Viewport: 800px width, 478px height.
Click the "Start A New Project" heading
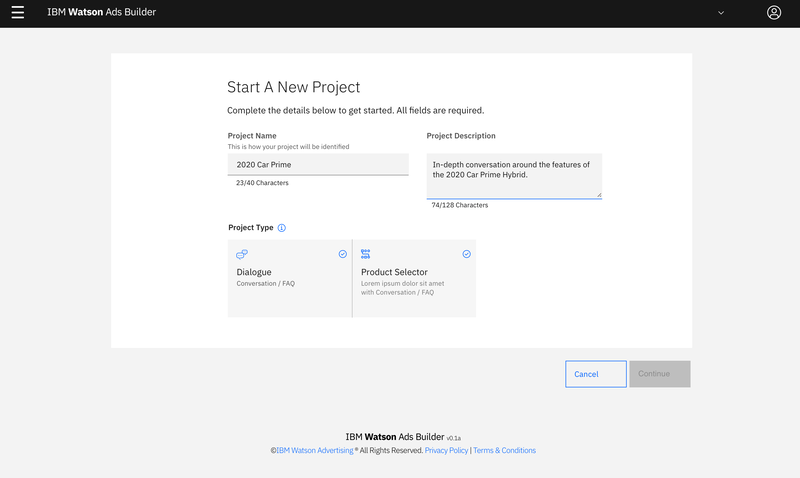pyautogui.click(x=293, y=87)
